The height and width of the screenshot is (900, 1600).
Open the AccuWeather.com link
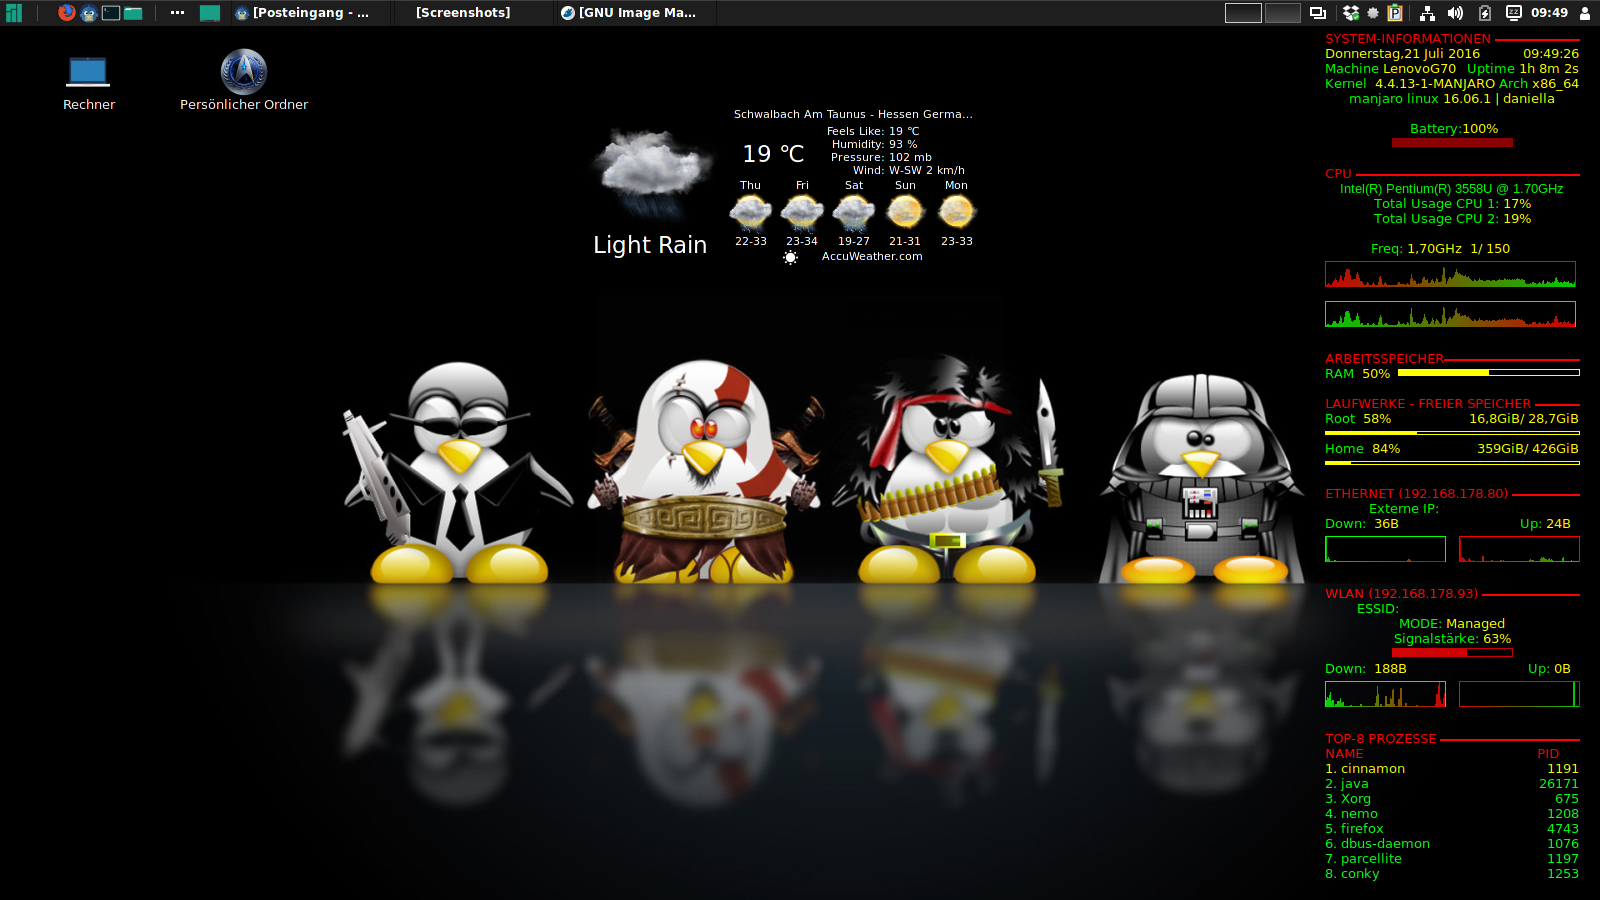[x=872, y=256]
